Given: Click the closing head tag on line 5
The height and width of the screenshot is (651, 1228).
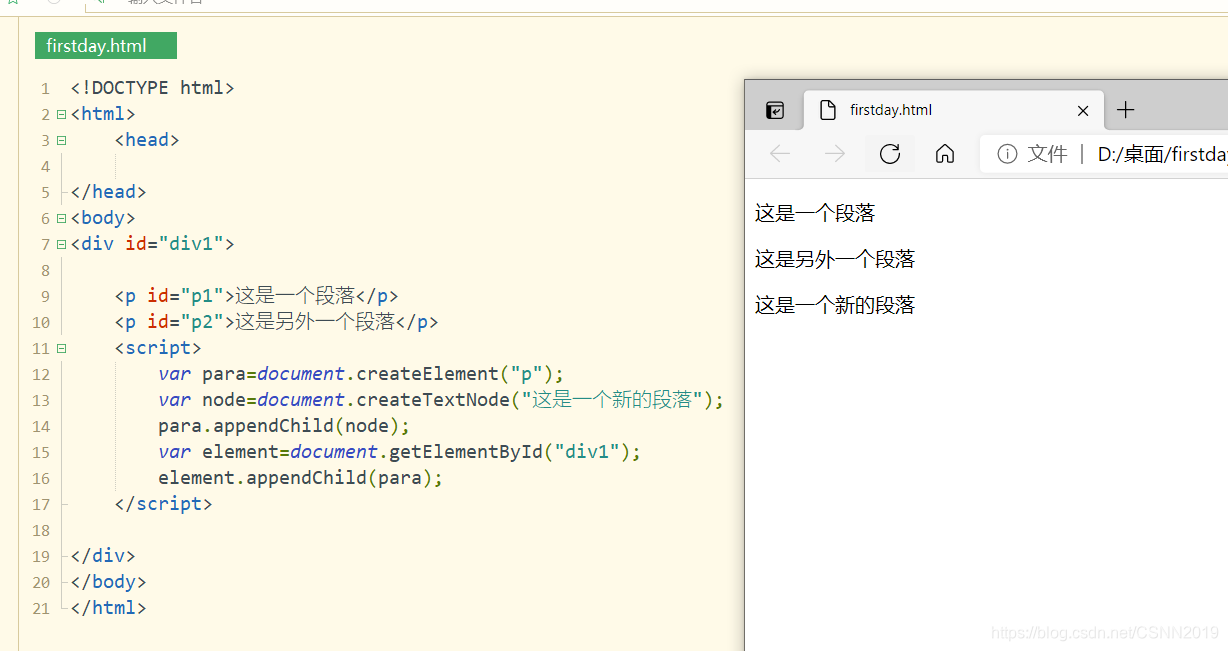Looking at the screenshot, I should (x=108, y=192).
